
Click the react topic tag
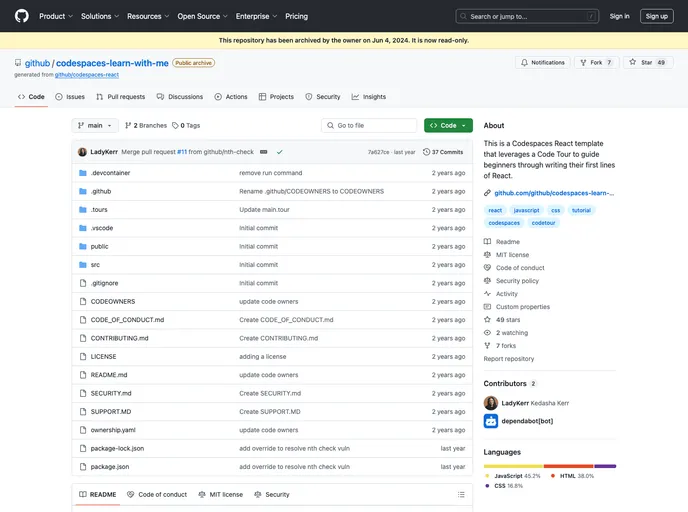point(495,210)
